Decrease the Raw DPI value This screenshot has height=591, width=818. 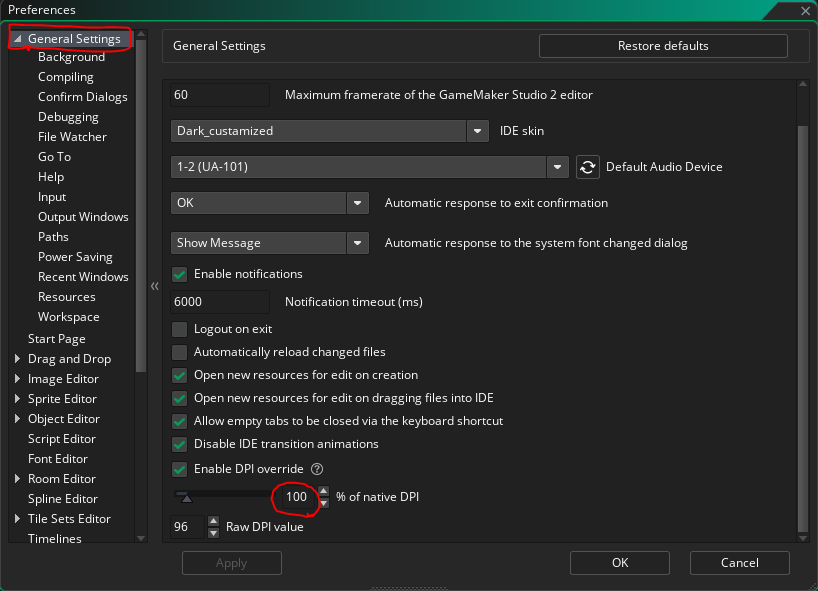click(213, 532)
